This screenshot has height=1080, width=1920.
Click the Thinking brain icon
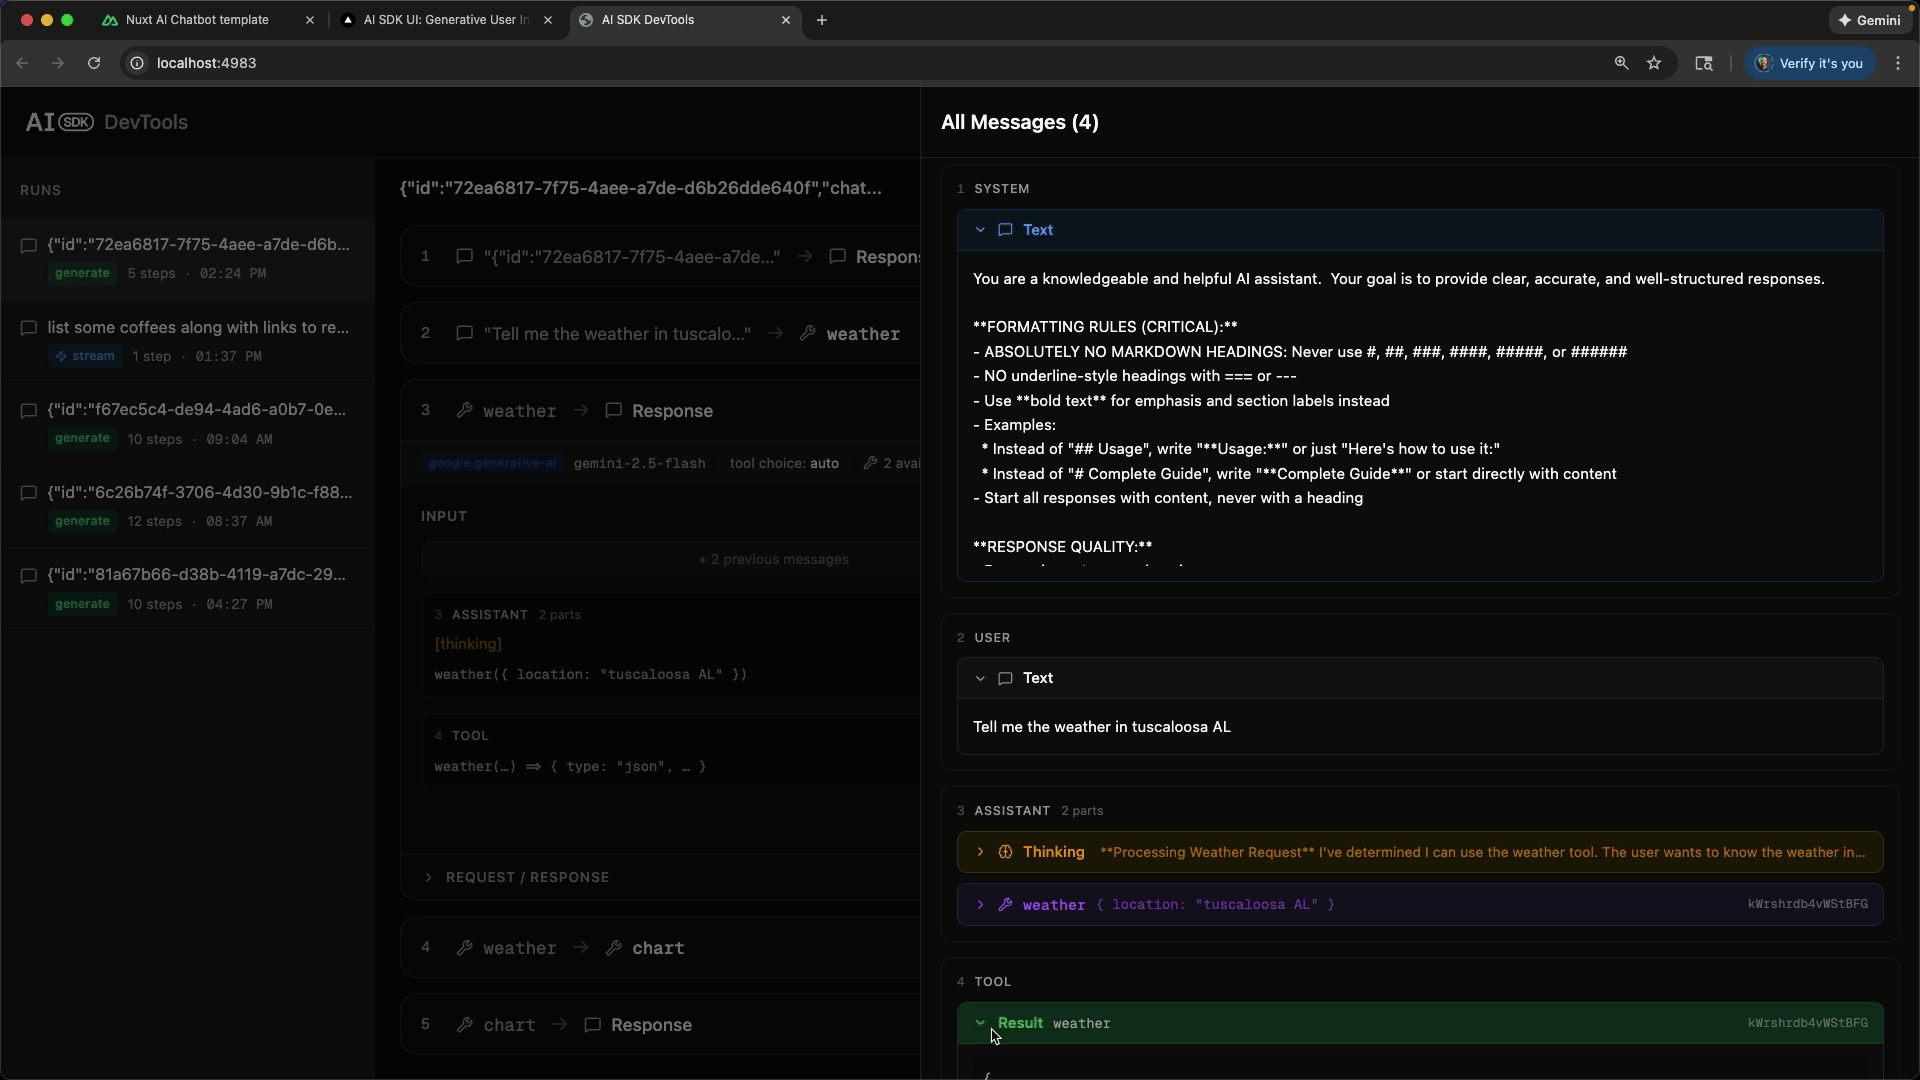(x=1005, y=852)
